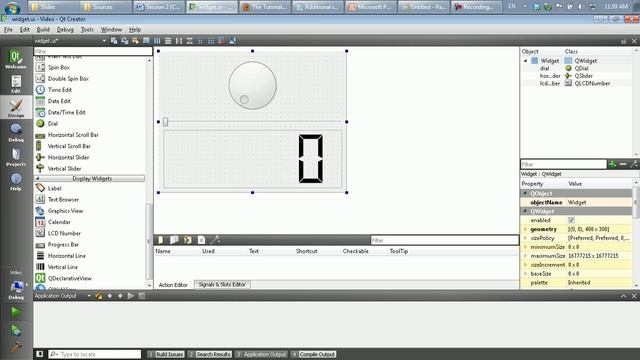Focus the Type to locate field
Image resolution: width=640 pixels, height=360 pixels.
click(95, 354)
